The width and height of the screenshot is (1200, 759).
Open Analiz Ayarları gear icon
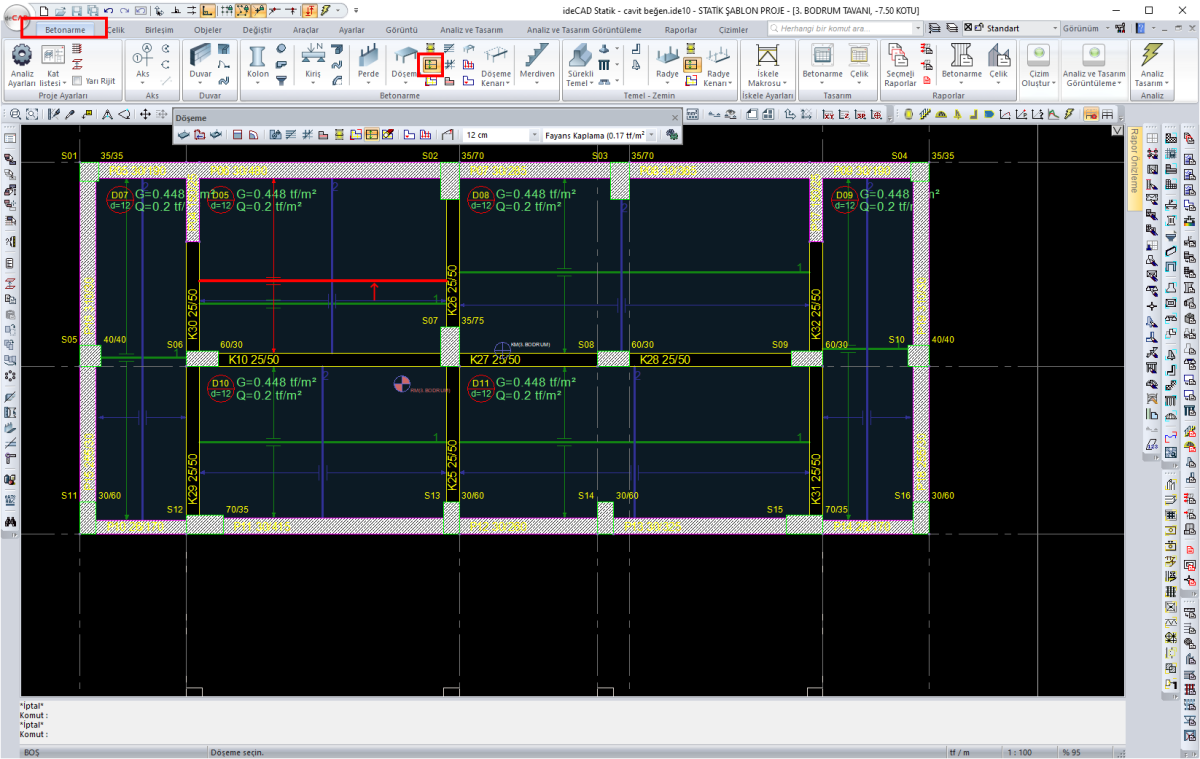pos(21,56)
